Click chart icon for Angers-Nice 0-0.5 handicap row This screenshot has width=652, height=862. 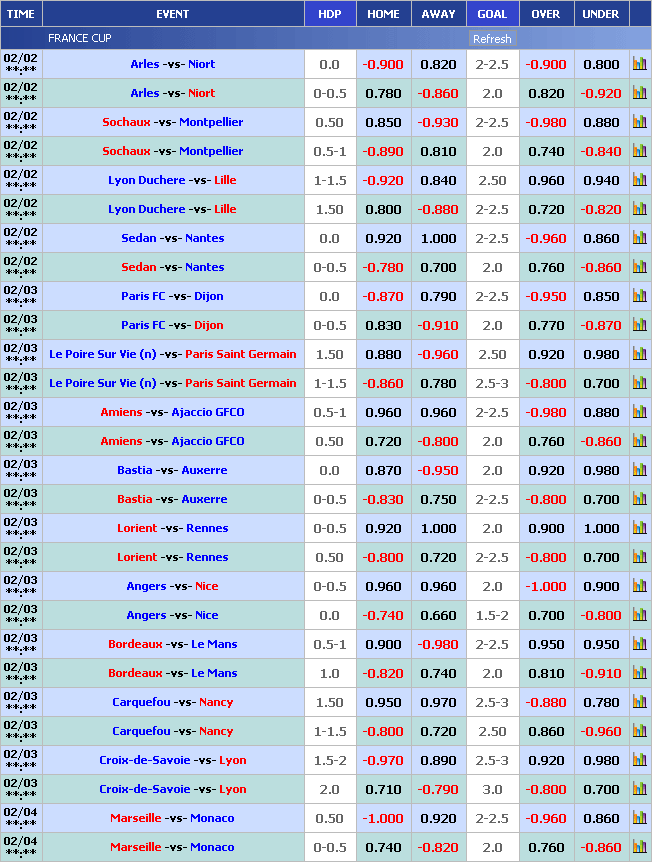(639, 586)
